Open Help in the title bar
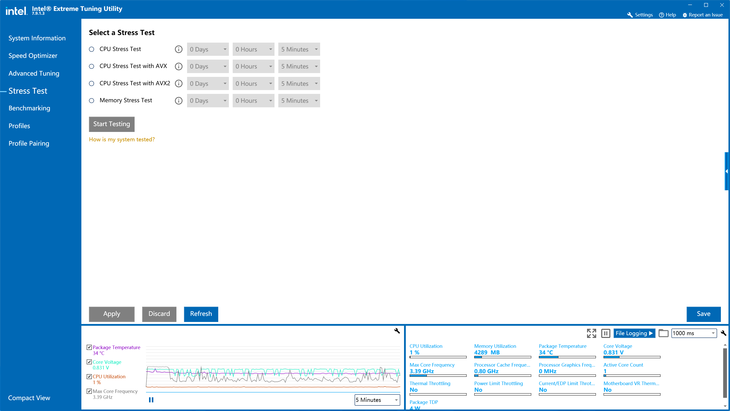This screenshot has height=411, width=730. 667,15
